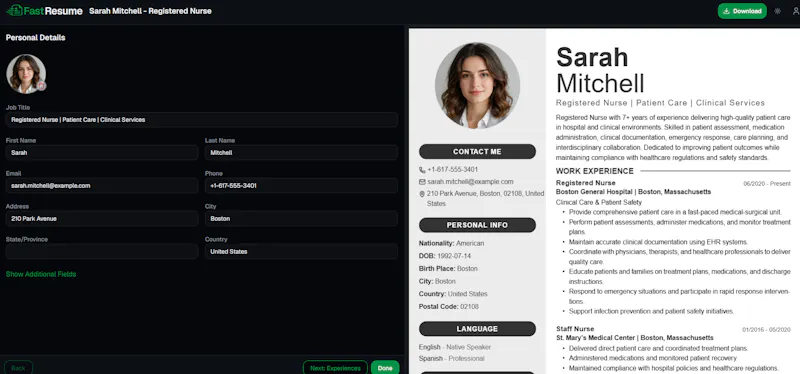
Task: Click the CONTACT ME section header
Action: pyautogui.click(x=477, y=152)
